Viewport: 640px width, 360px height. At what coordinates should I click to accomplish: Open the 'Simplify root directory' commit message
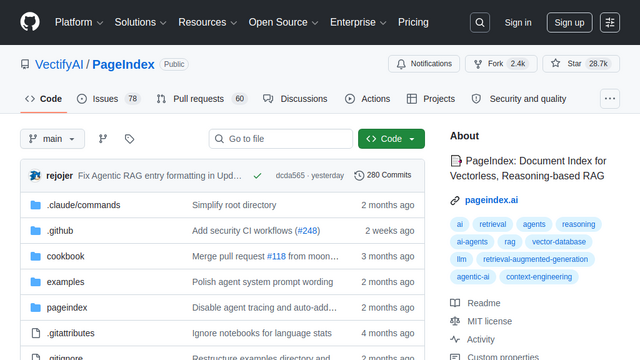[x=234, y=205]
